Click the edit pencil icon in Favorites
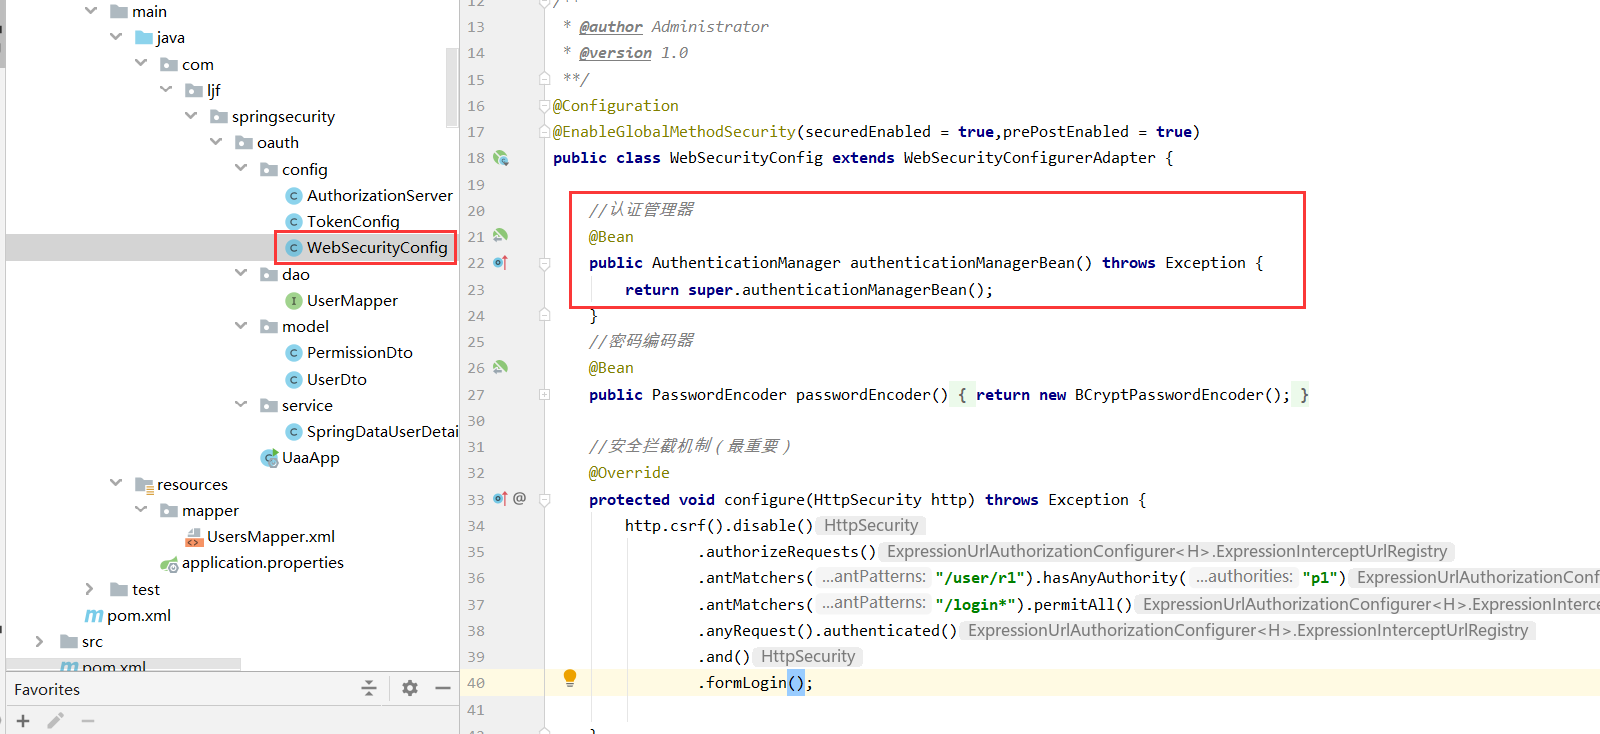 point(56,720)
